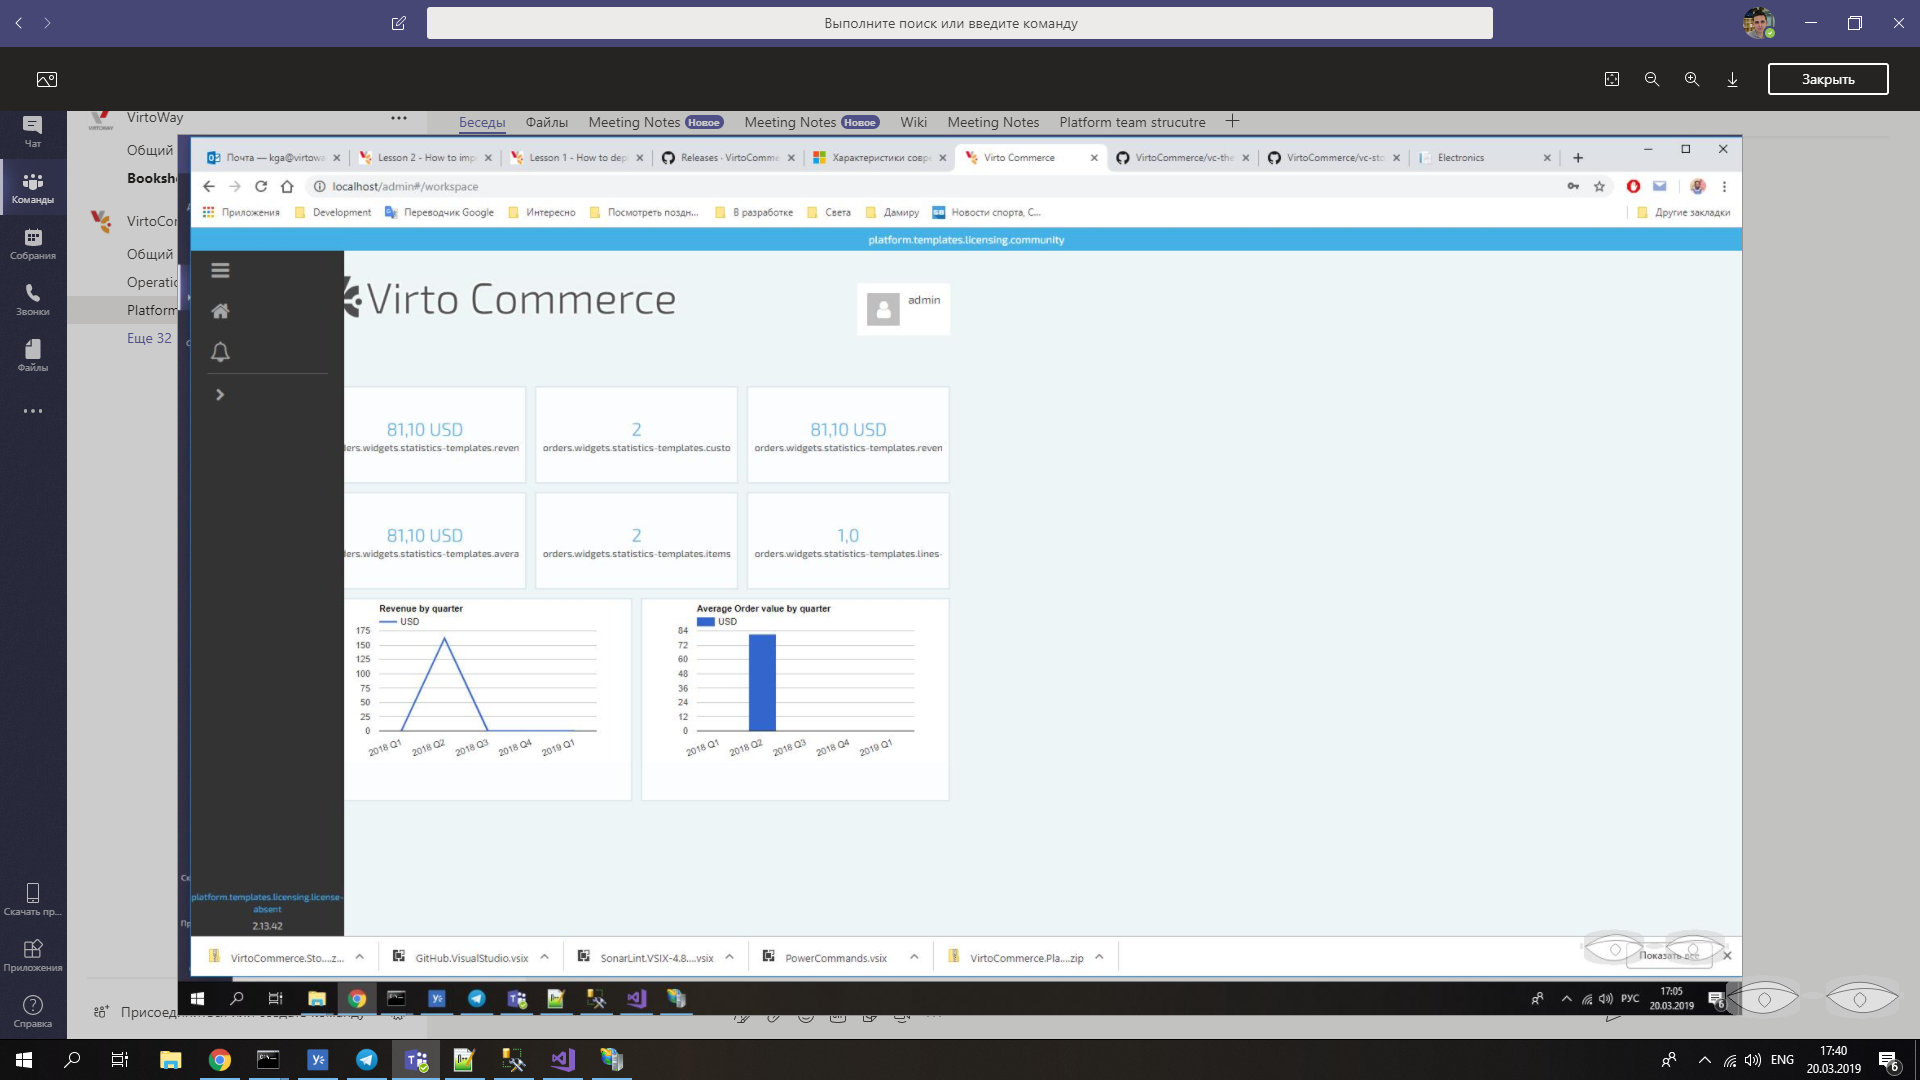Click the download icon in the Teams viewer toolbar
The image size is (1920, 1080).
tap(1732, 79)
